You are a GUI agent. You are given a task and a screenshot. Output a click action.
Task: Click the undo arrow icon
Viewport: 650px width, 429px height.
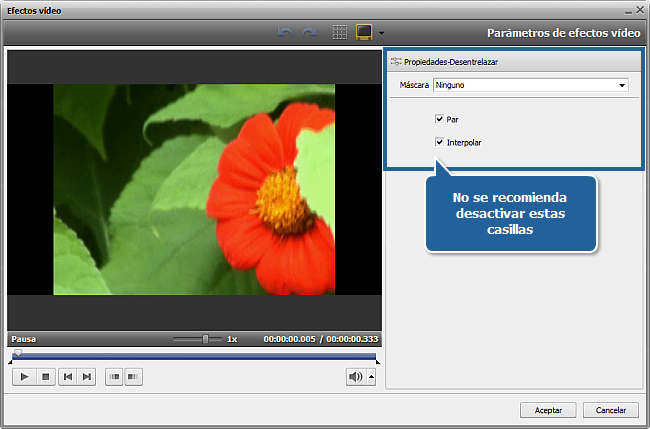click(x=285, y=32)
